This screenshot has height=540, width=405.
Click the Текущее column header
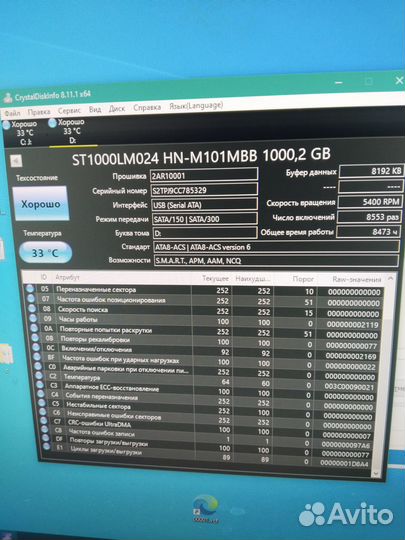click(215, 278)
